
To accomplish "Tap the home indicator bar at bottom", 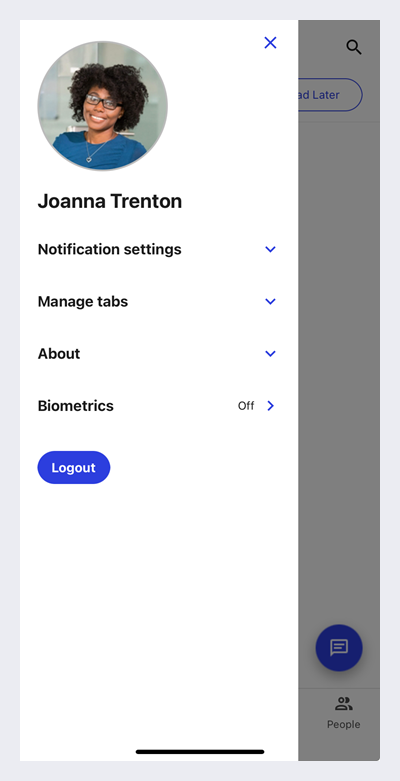I will pyautogui.click(x=200, y=752).
